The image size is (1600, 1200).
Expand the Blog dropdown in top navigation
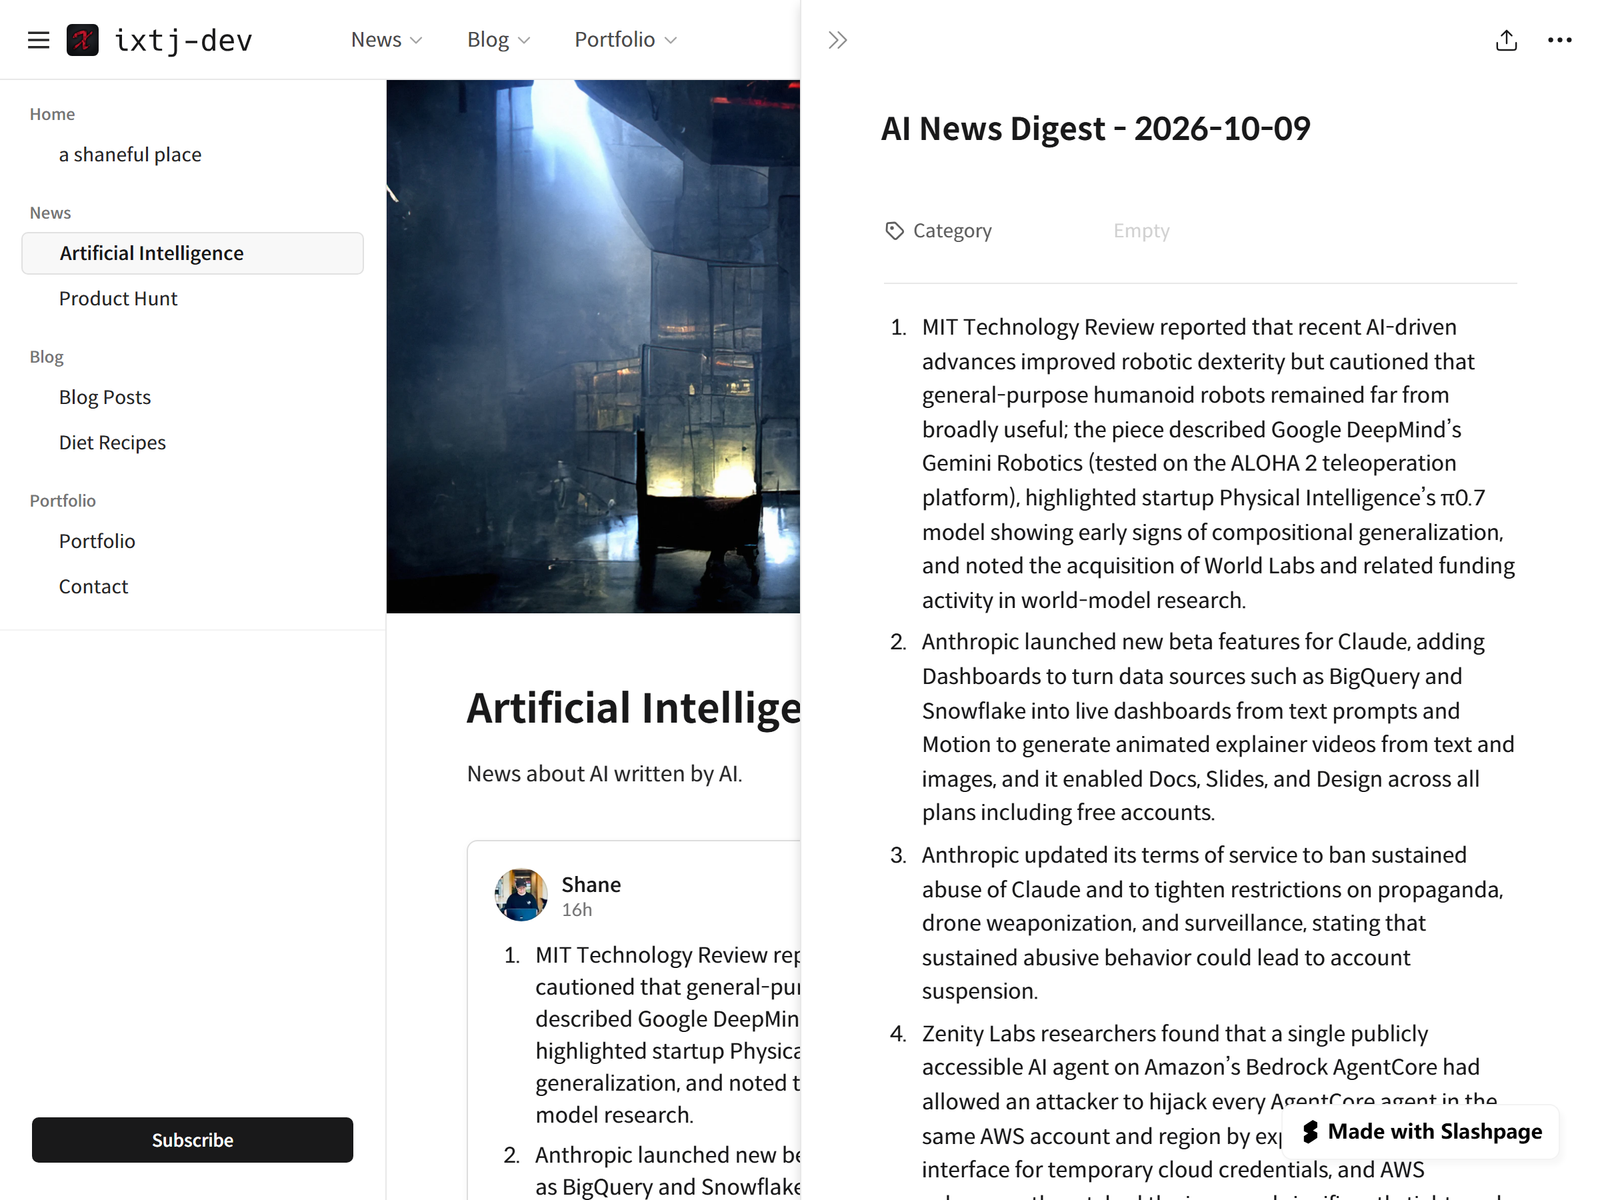click(499, 40)
